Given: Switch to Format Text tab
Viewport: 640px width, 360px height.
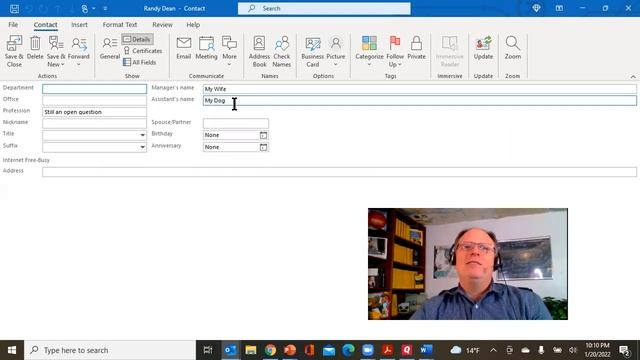Looking at the screenshot, I should click(x=120, y=24).
